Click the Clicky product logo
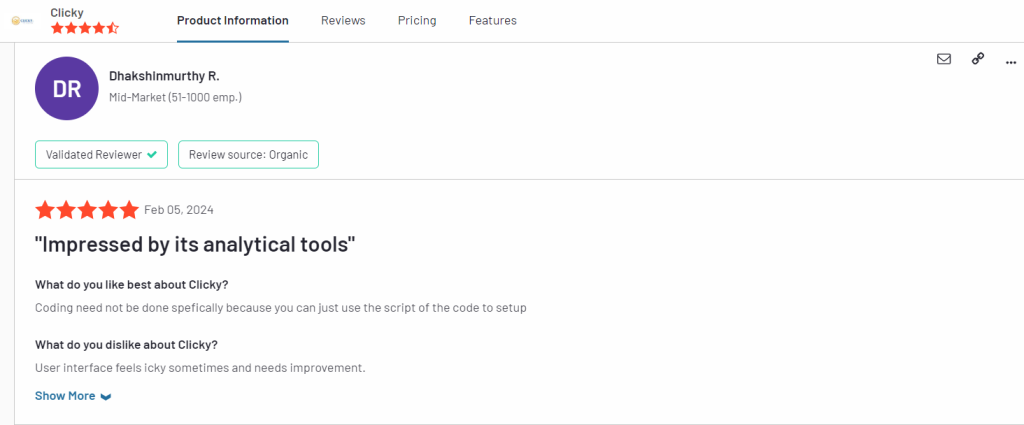 click(x=22, y=21)
